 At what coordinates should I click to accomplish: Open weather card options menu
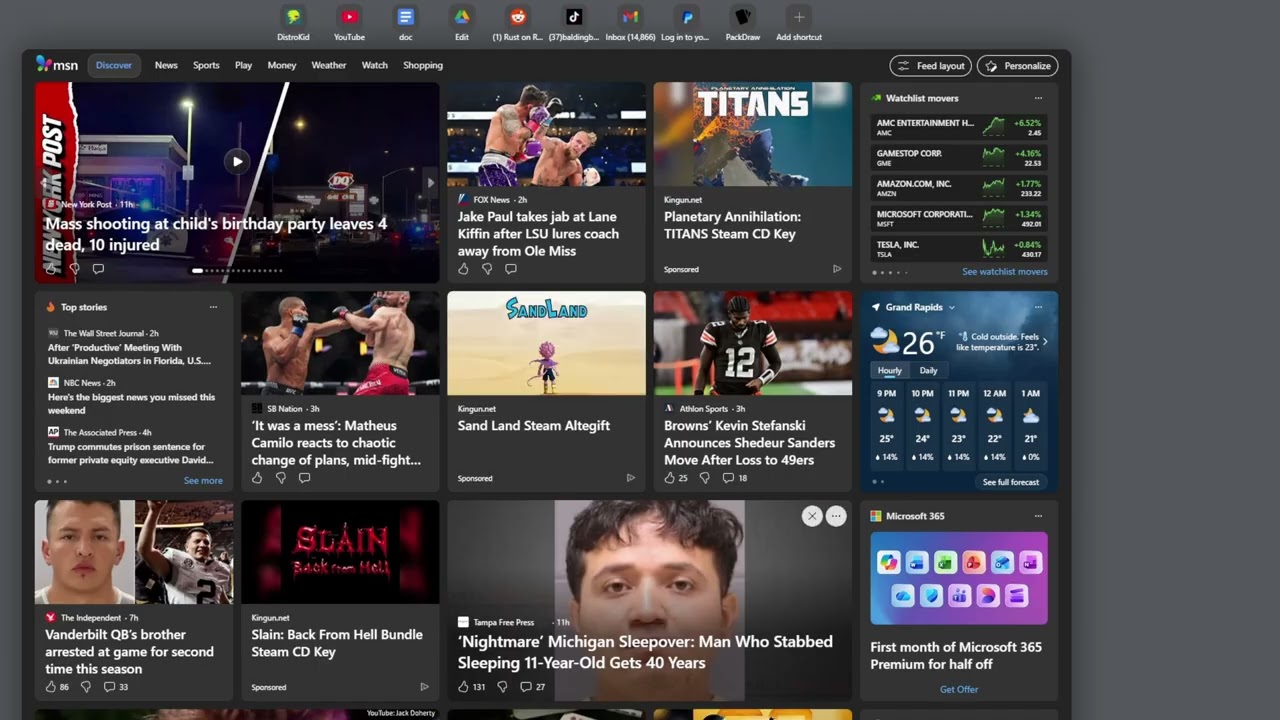[x=1038, y=307]
